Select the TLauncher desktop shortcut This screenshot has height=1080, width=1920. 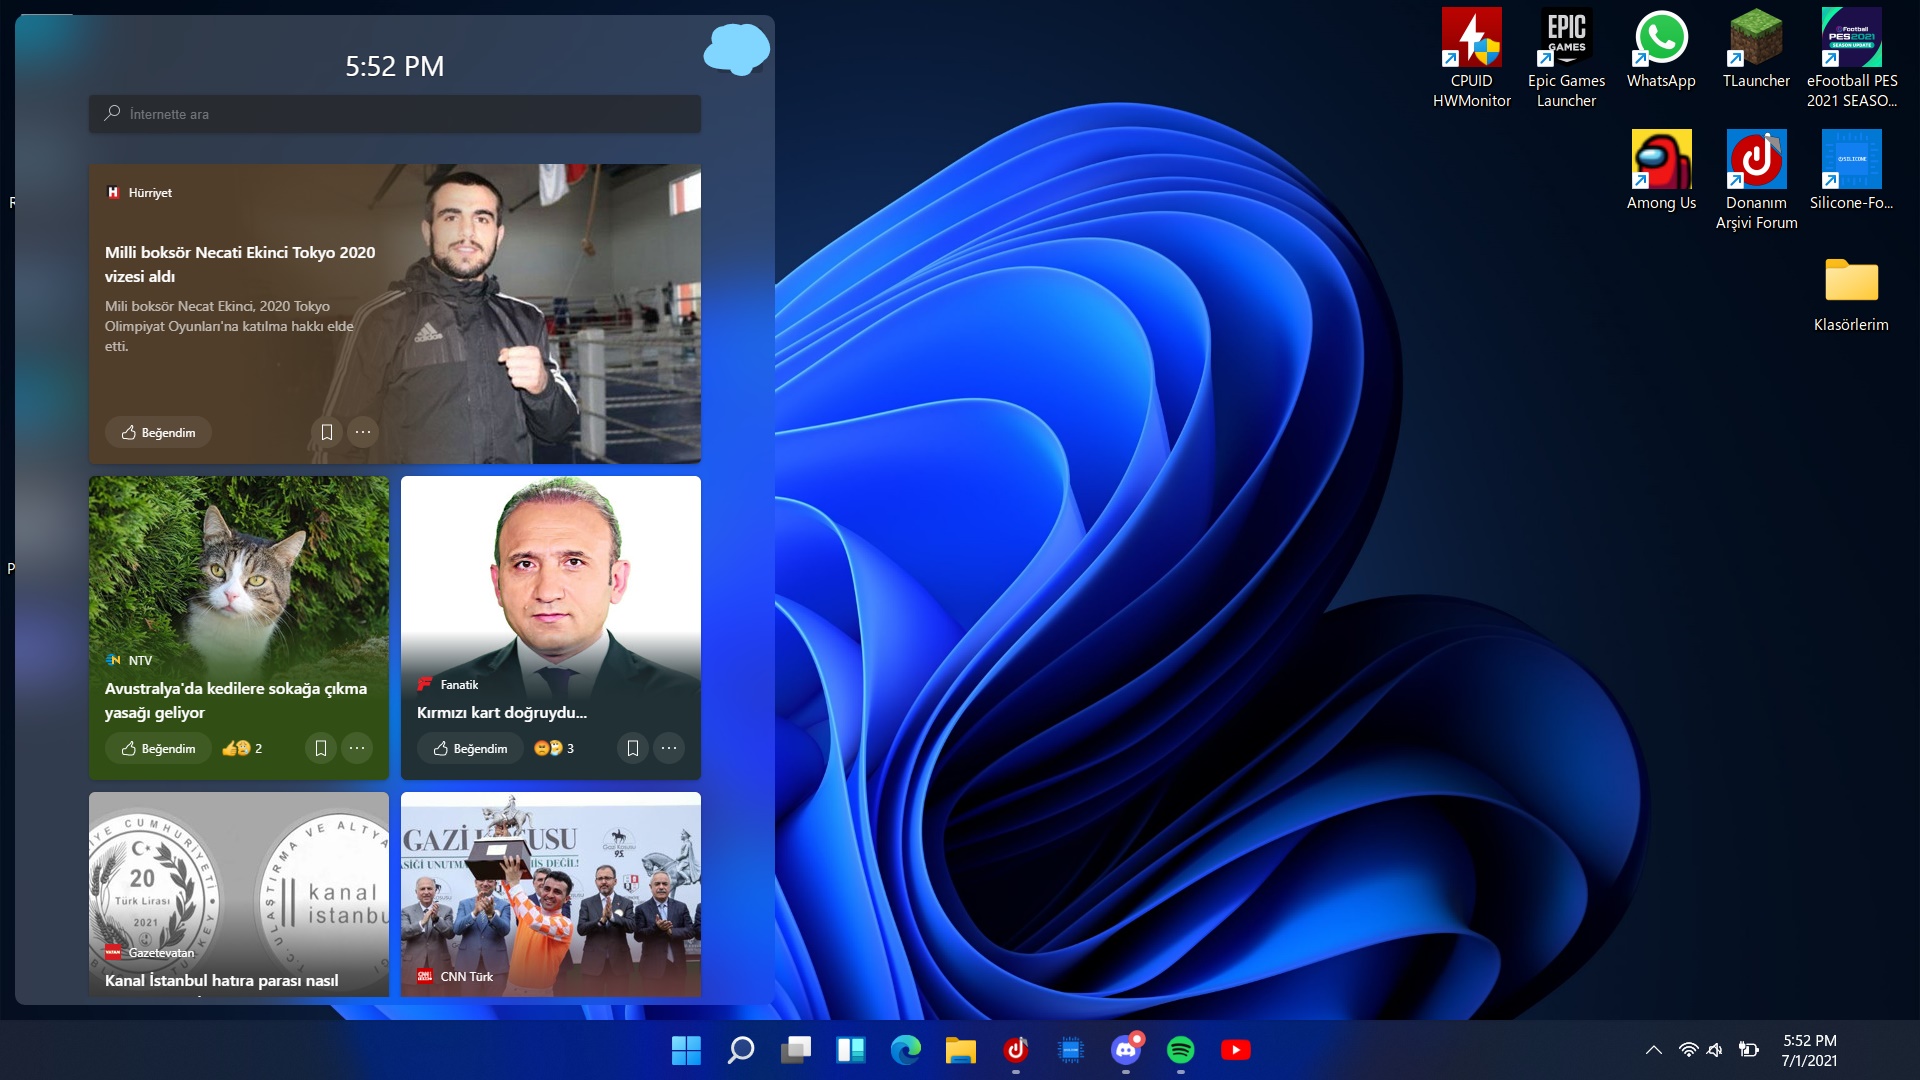click(x=1756, y=50)
